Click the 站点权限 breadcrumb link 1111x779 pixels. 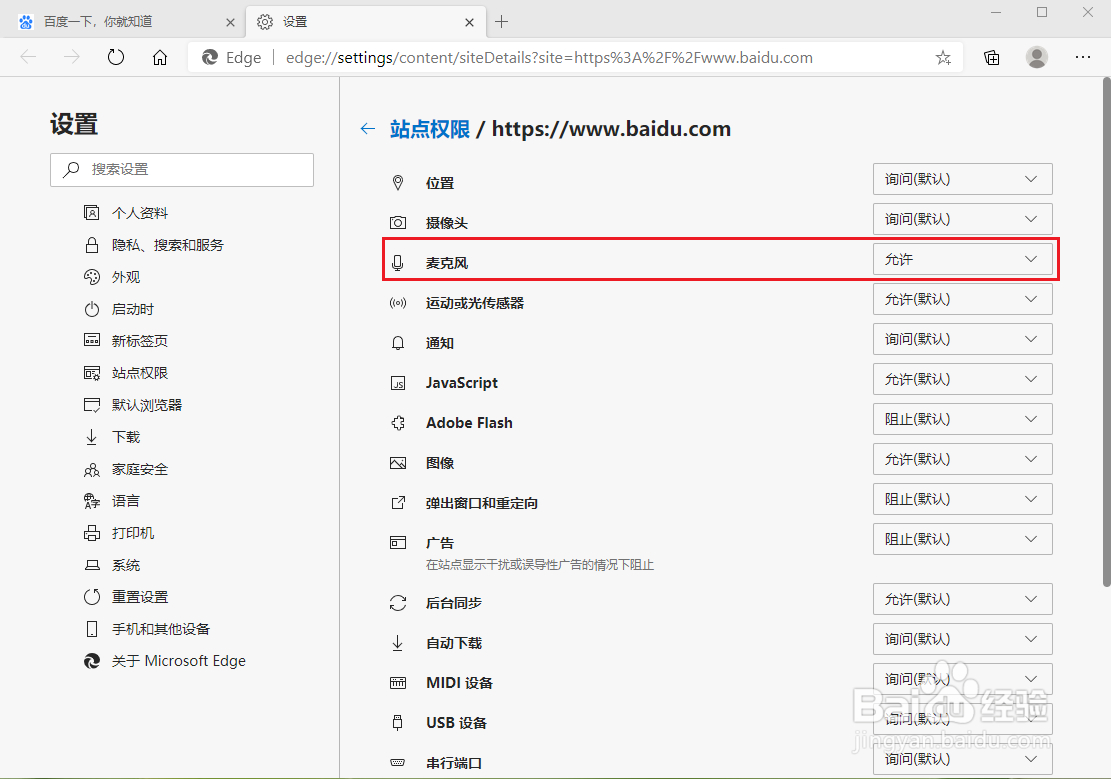[x=429, y=129]
